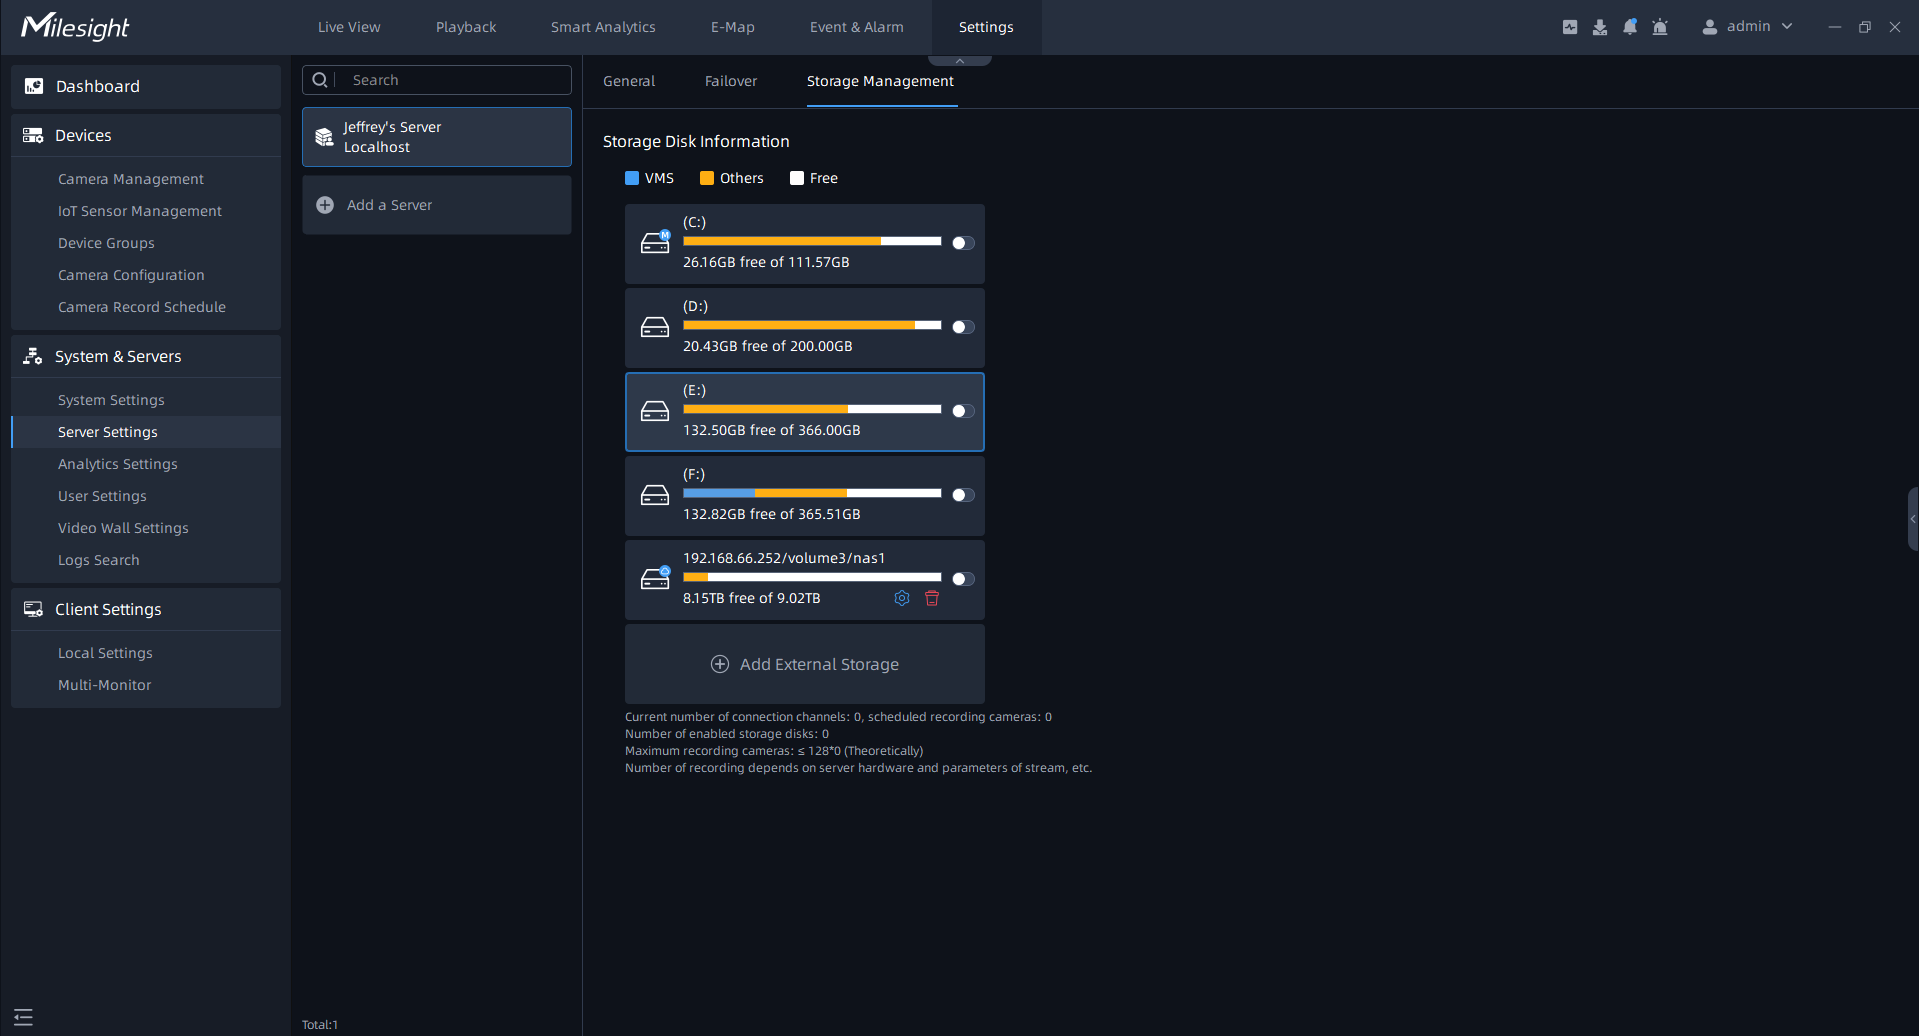Click the download tasks icon
The height and width of the screenshot is (1036, 1919).
coord(1600,27)
